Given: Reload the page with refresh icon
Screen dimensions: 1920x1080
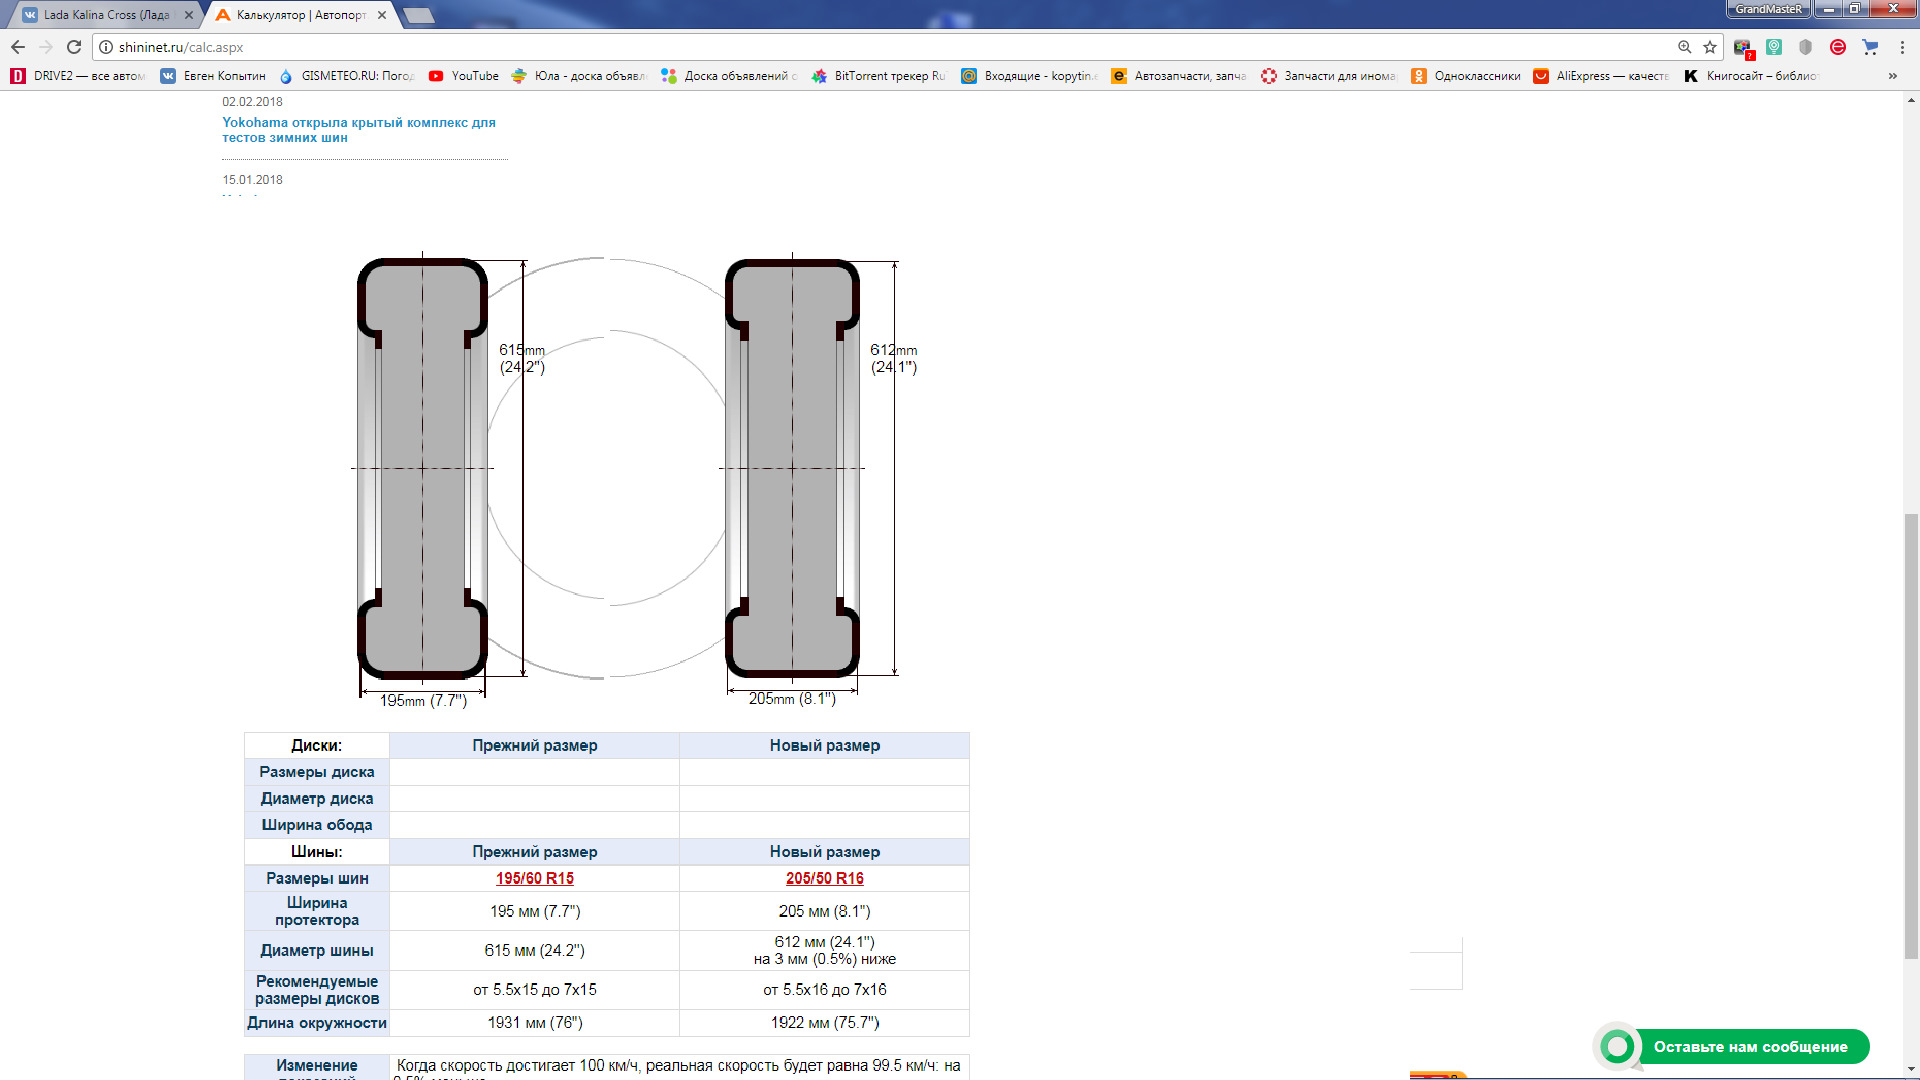Looking at the screenshot, I should (x=74, y=47).
